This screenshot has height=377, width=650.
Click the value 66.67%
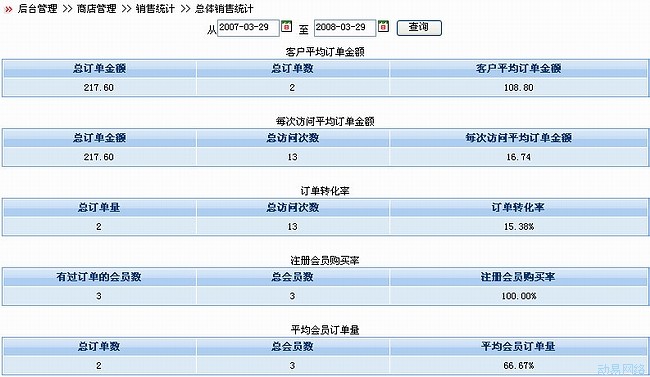tap(519, 365)
